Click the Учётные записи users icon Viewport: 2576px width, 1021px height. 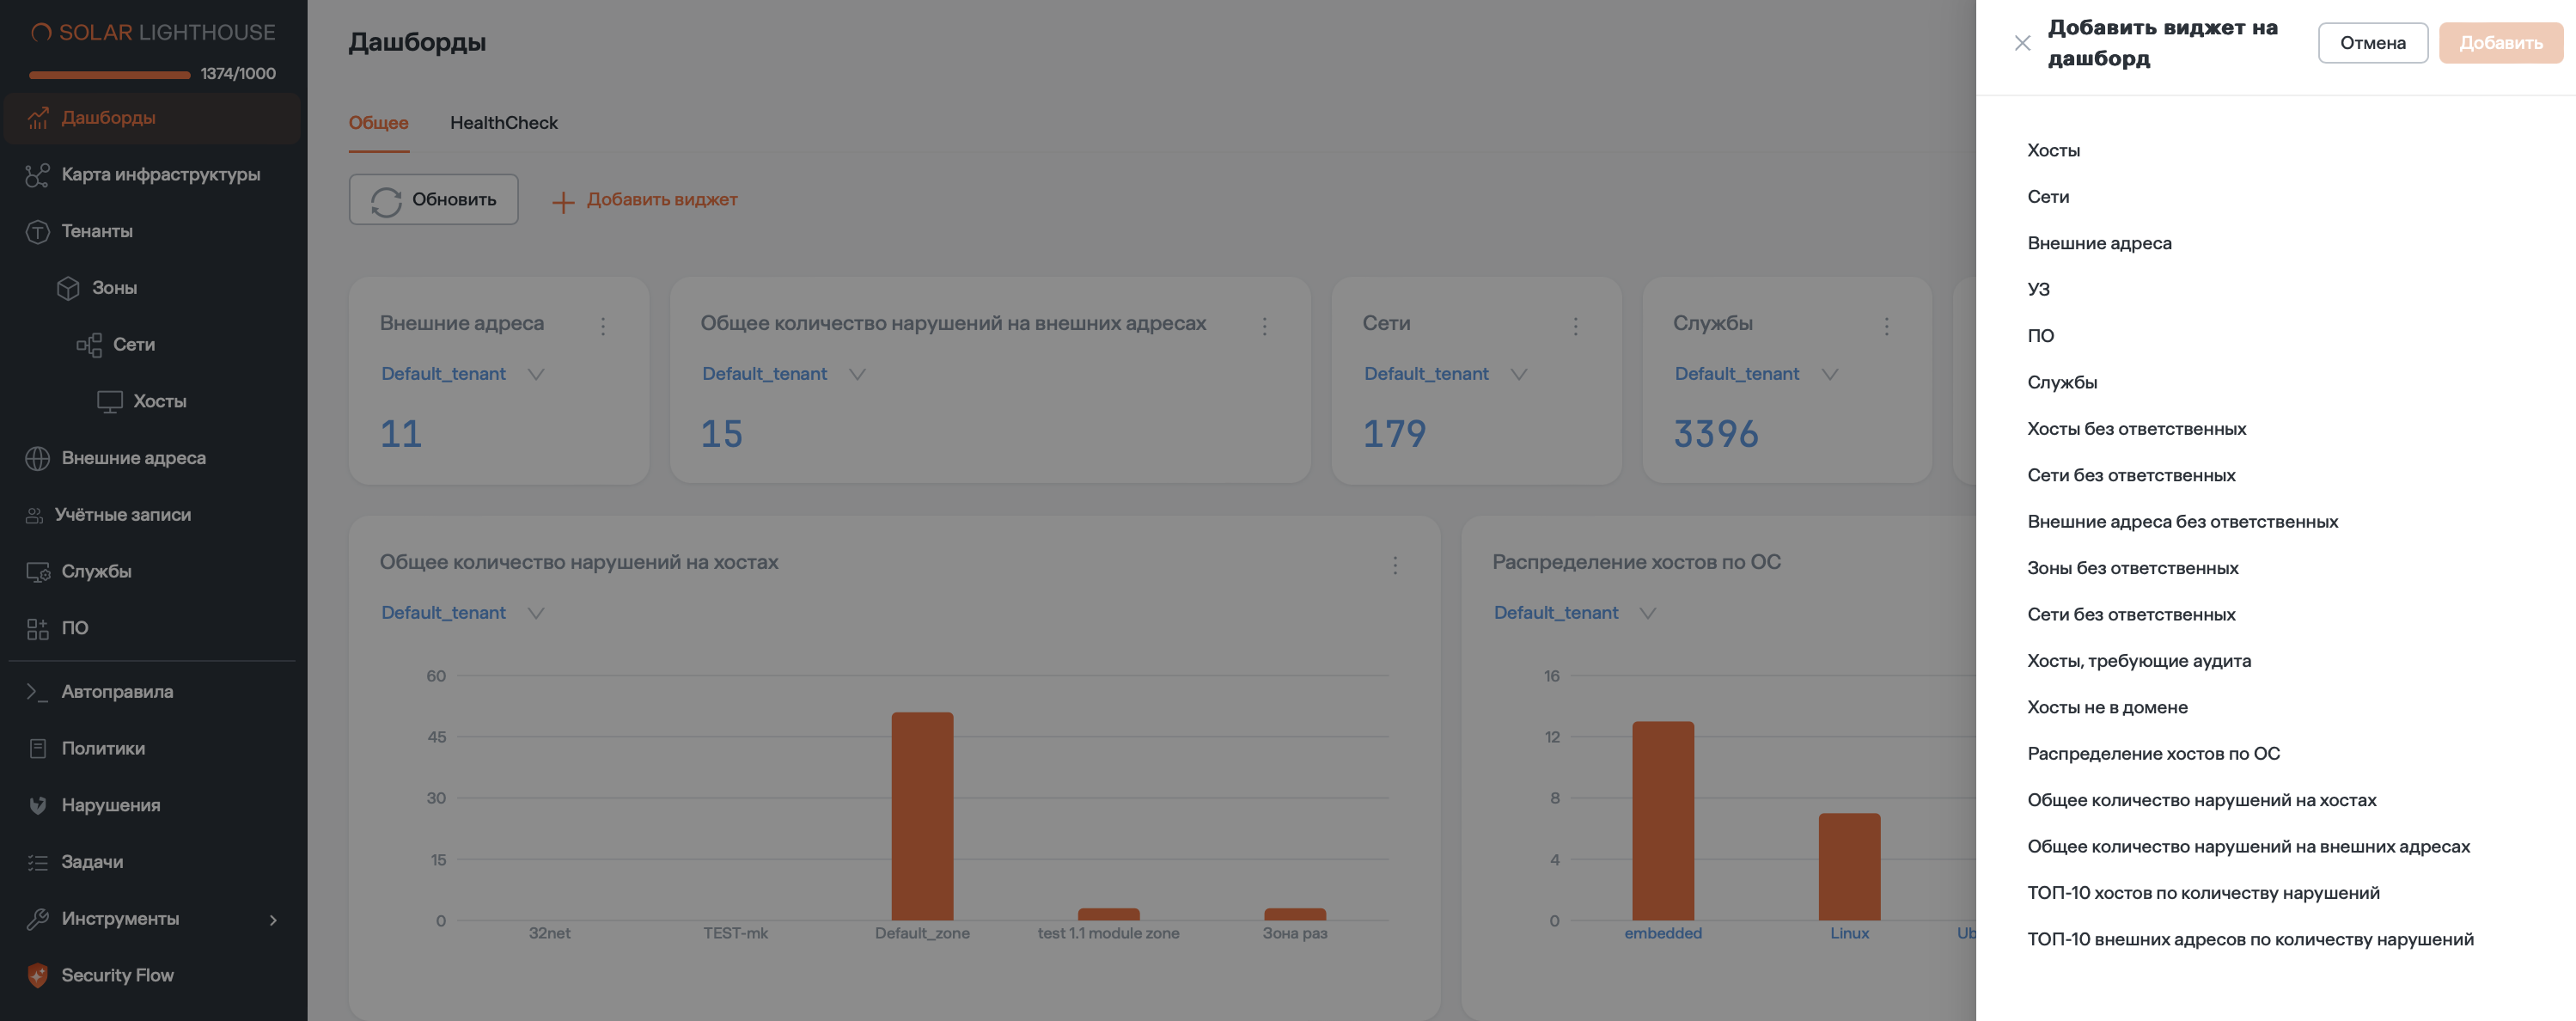(x=35, y=515)
